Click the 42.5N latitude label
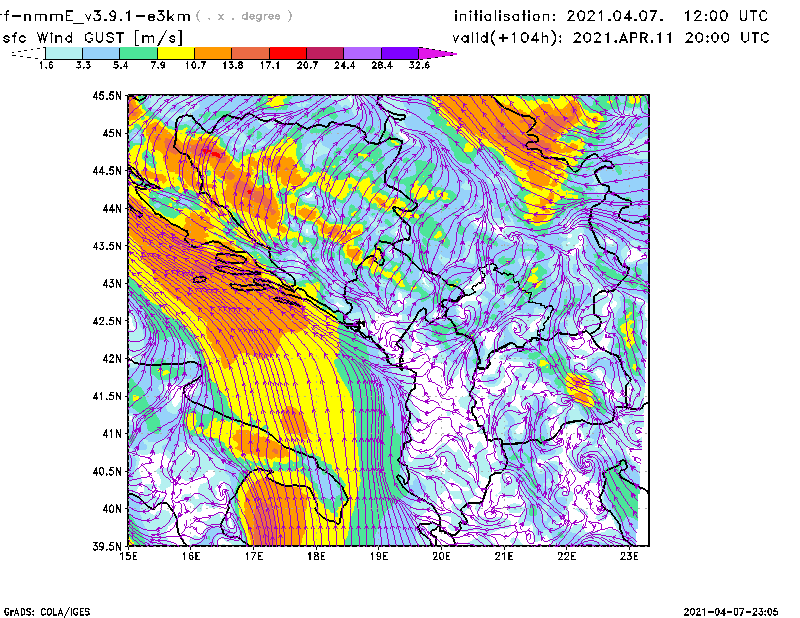This screenshot has width=800, height=618. [108, 321]
